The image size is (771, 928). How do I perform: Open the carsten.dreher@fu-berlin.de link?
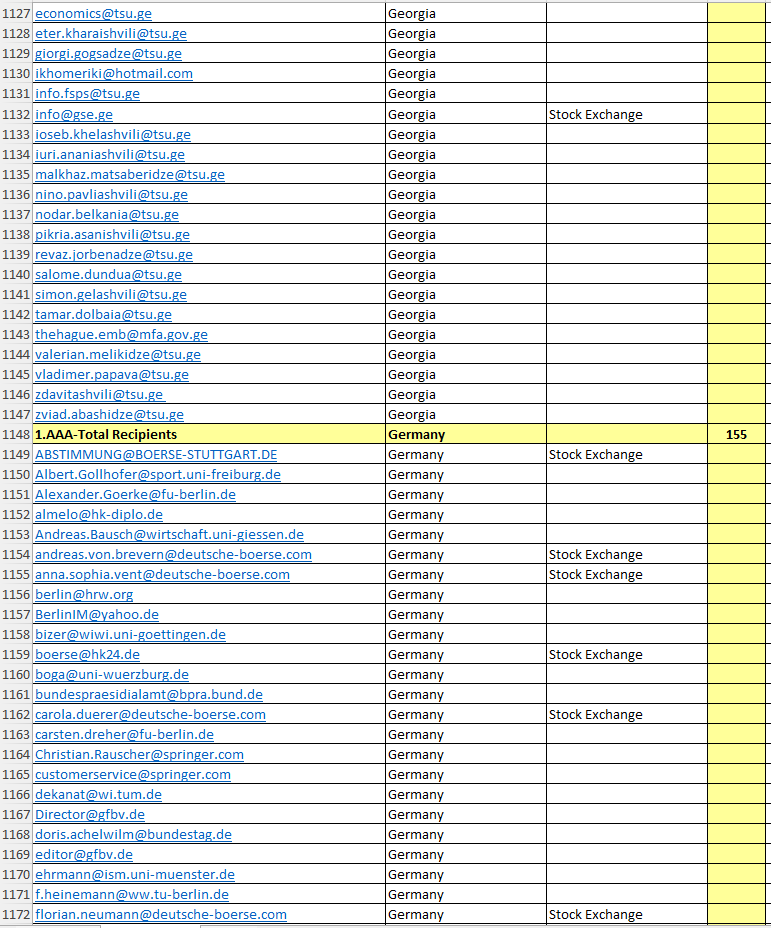[x=124, y=734]
